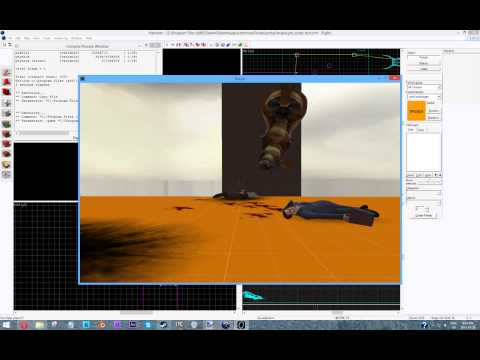Open File Explorer folder on the taskbar
480x360 pixels.
click(39, 325)
